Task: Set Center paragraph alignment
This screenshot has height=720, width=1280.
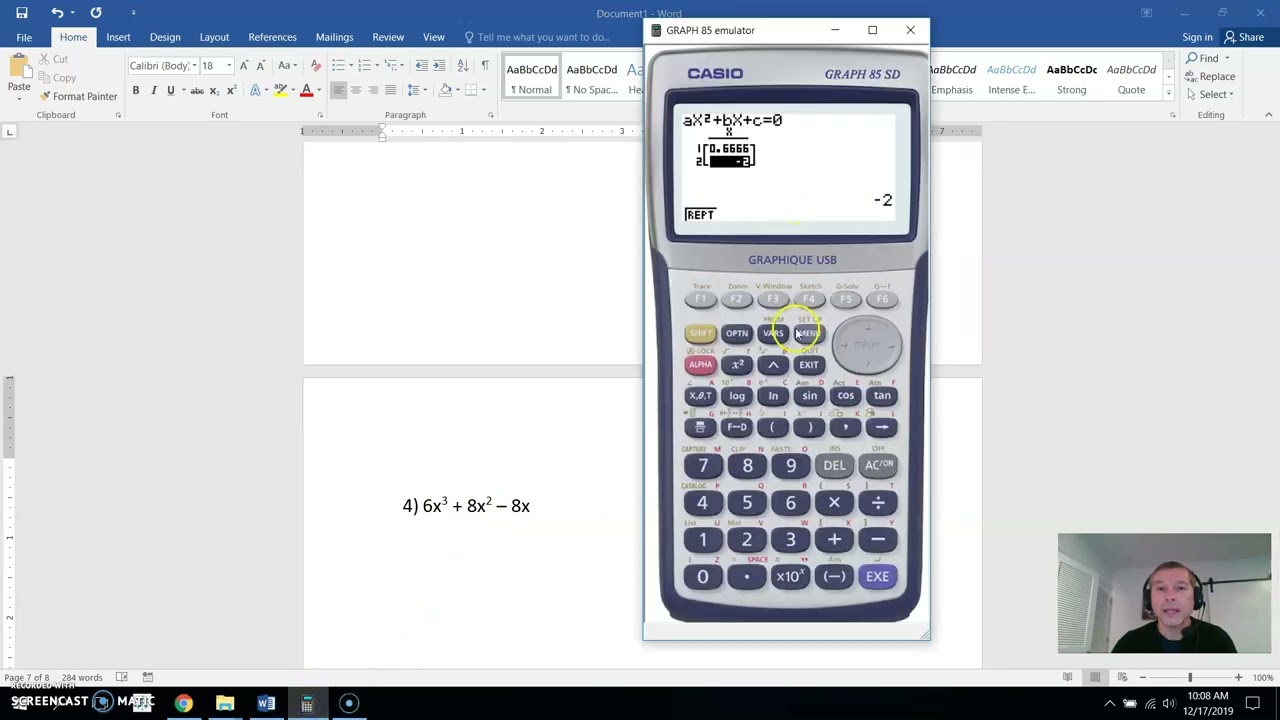Action: coord(356,90)
